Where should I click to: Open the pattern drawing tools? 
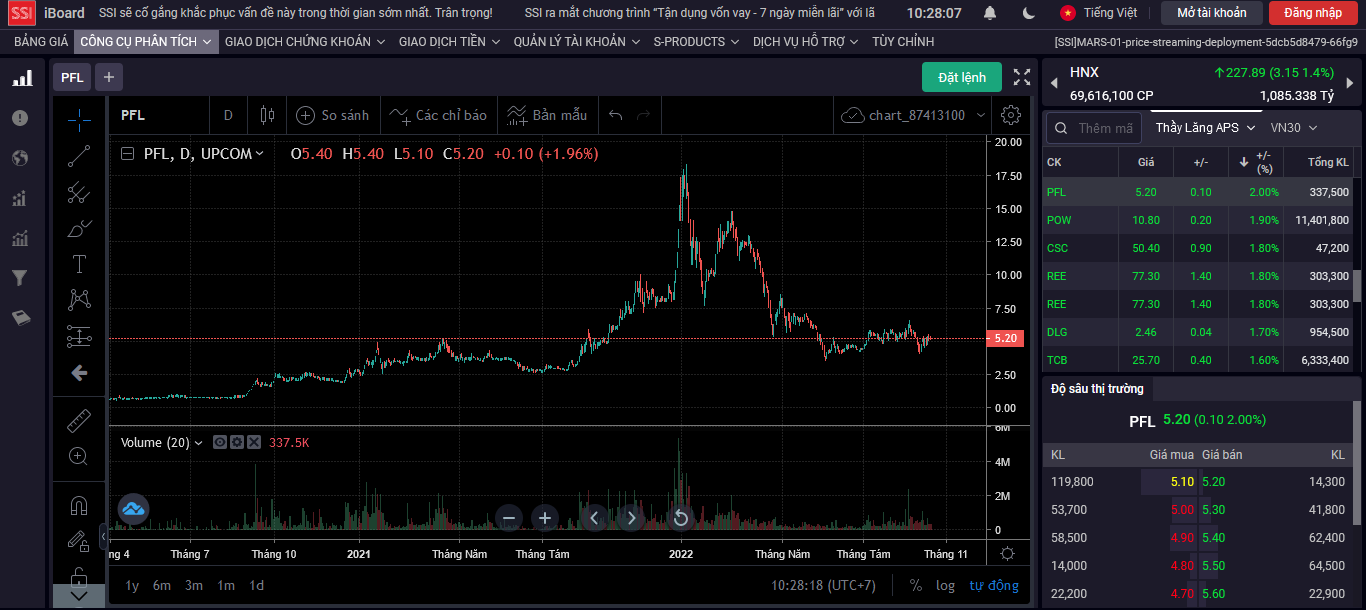tap(79, 300)
